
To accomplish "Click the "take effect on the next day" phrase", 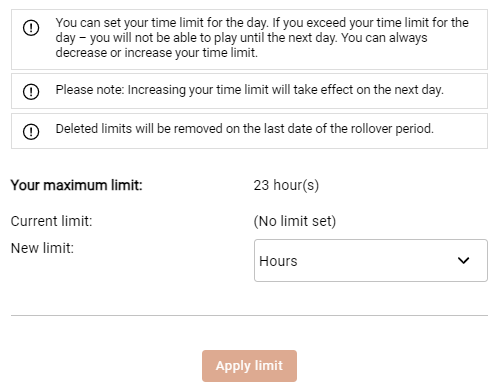I will point(368,90).
